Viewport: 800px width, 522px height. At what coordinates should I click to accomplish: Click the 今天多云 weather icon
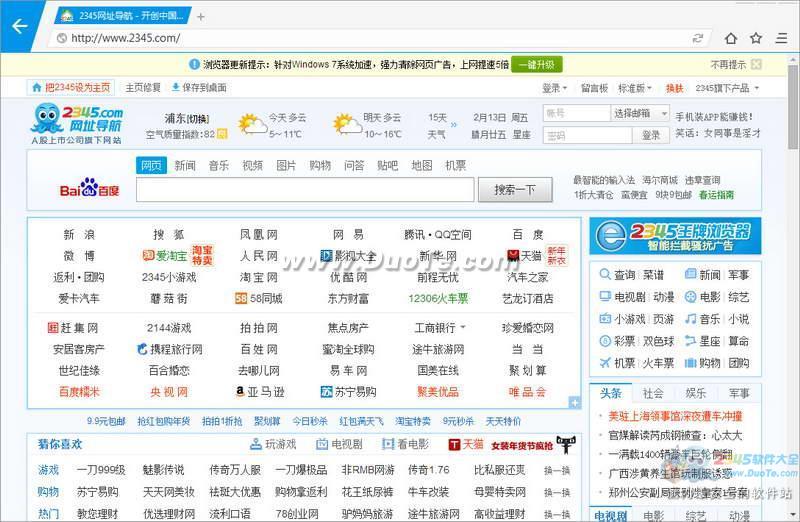coord(252,125)
